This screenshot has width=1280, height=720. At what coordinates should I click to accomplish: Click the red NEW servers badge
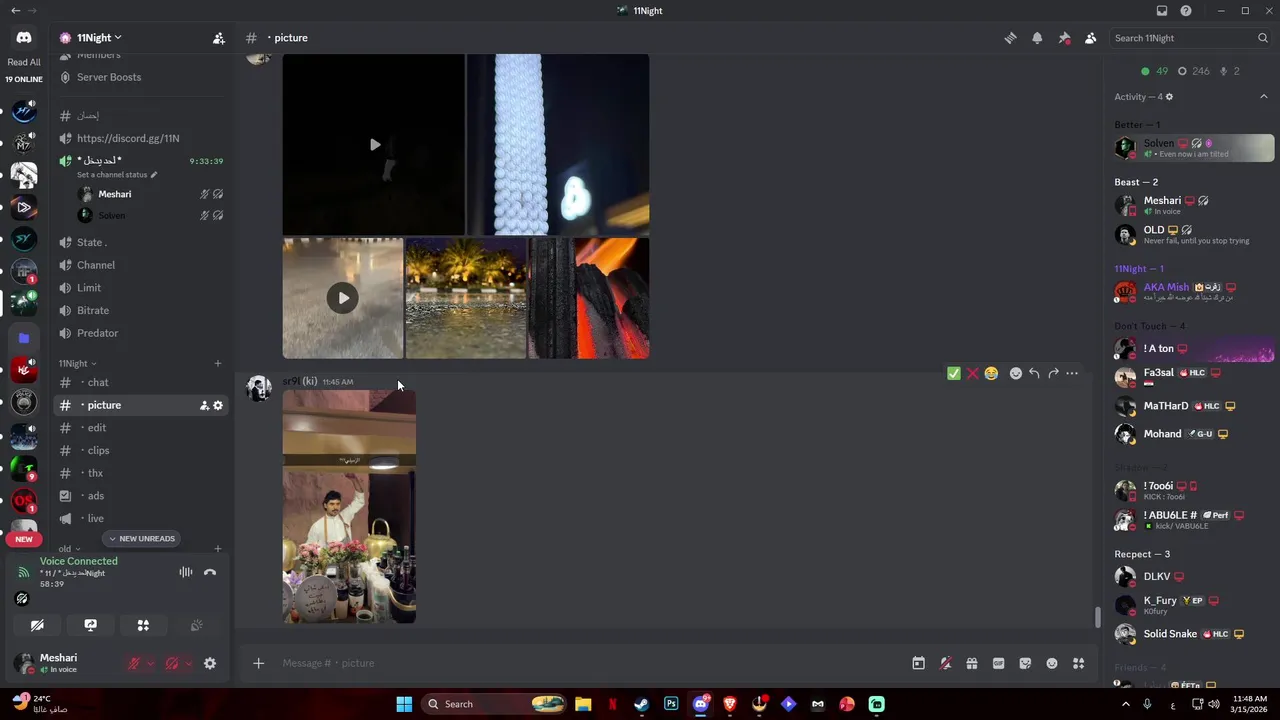point(24,539)
